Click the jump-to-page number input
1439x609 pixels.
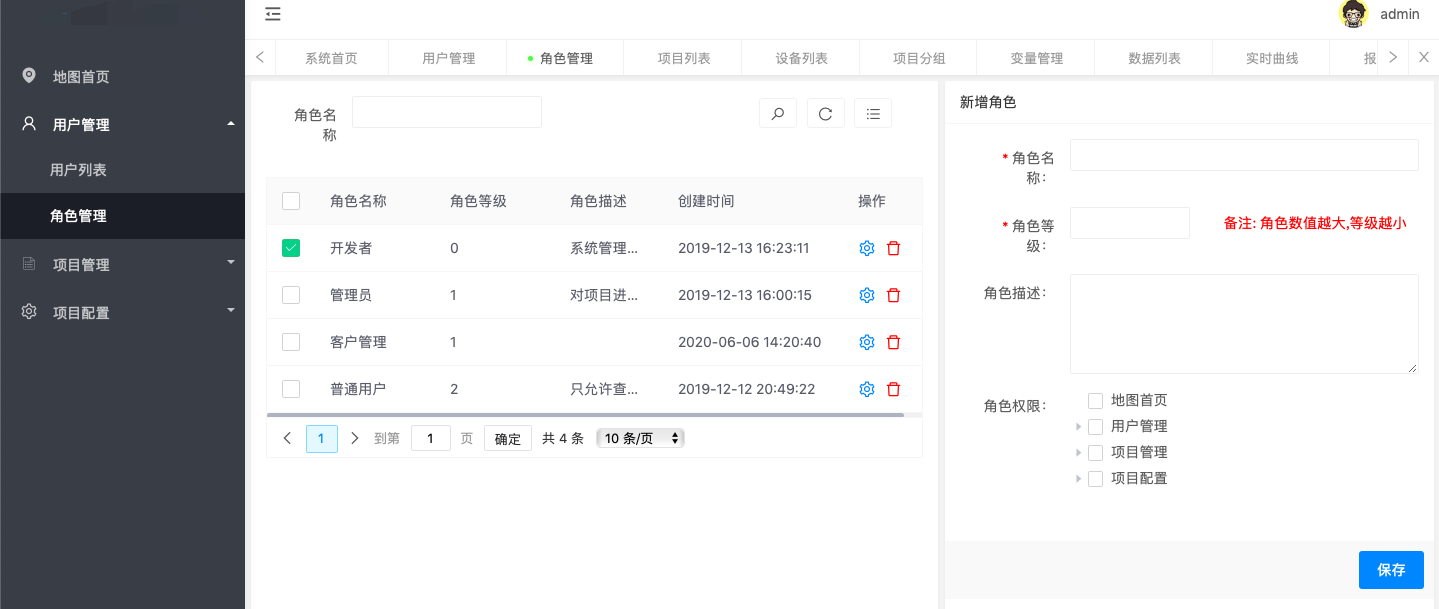click(431, 438)
